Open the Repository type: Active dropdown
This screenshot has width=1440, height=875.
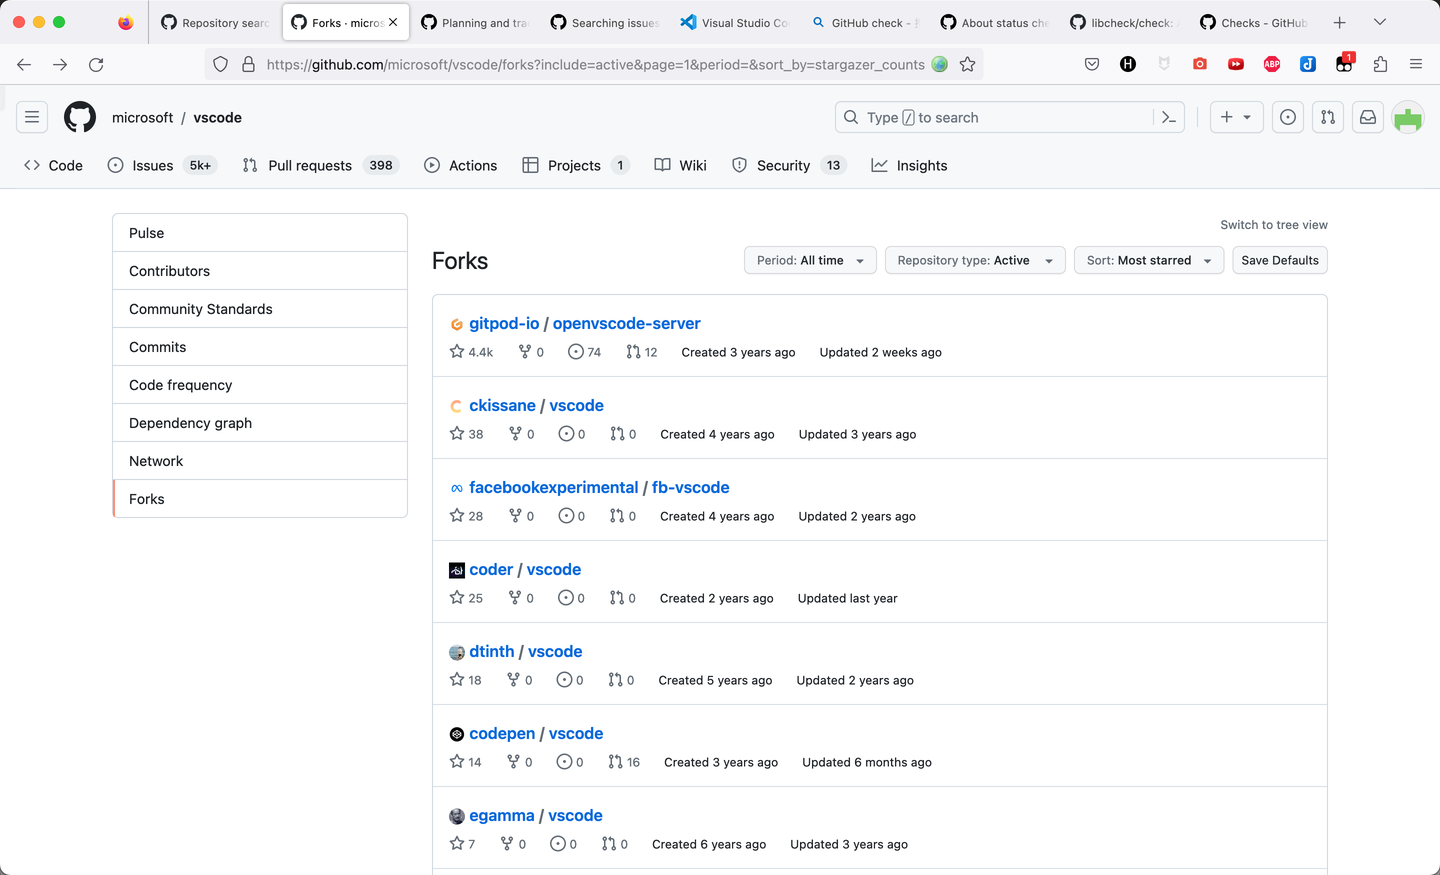point(975,260)
